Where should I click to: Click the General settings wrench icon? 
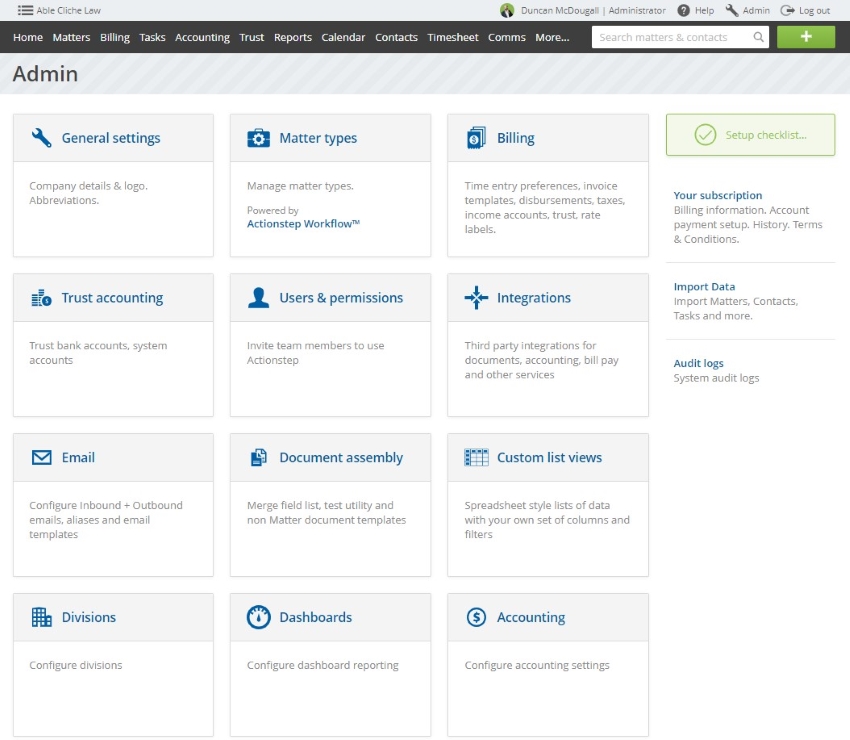pos(41,138)
